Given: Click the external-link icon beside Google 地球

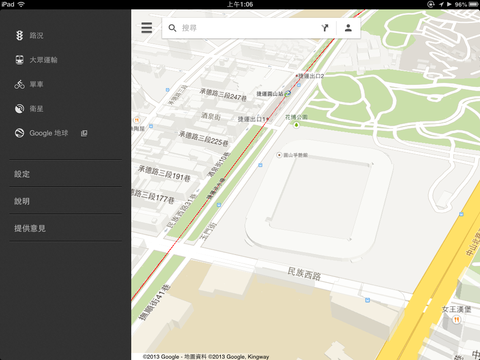Looking at the screenshot, I should [x=84, y=133].
